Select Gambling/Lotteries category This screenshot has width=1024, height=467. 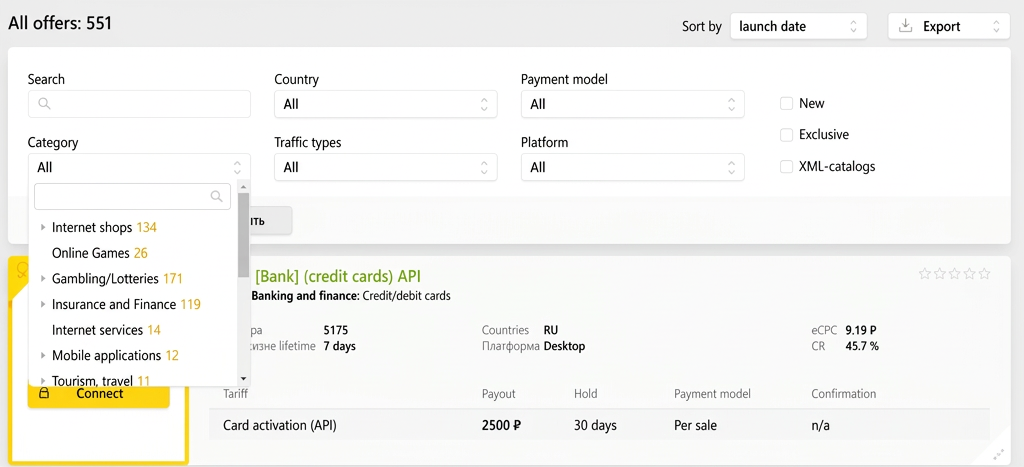[117, 279]
